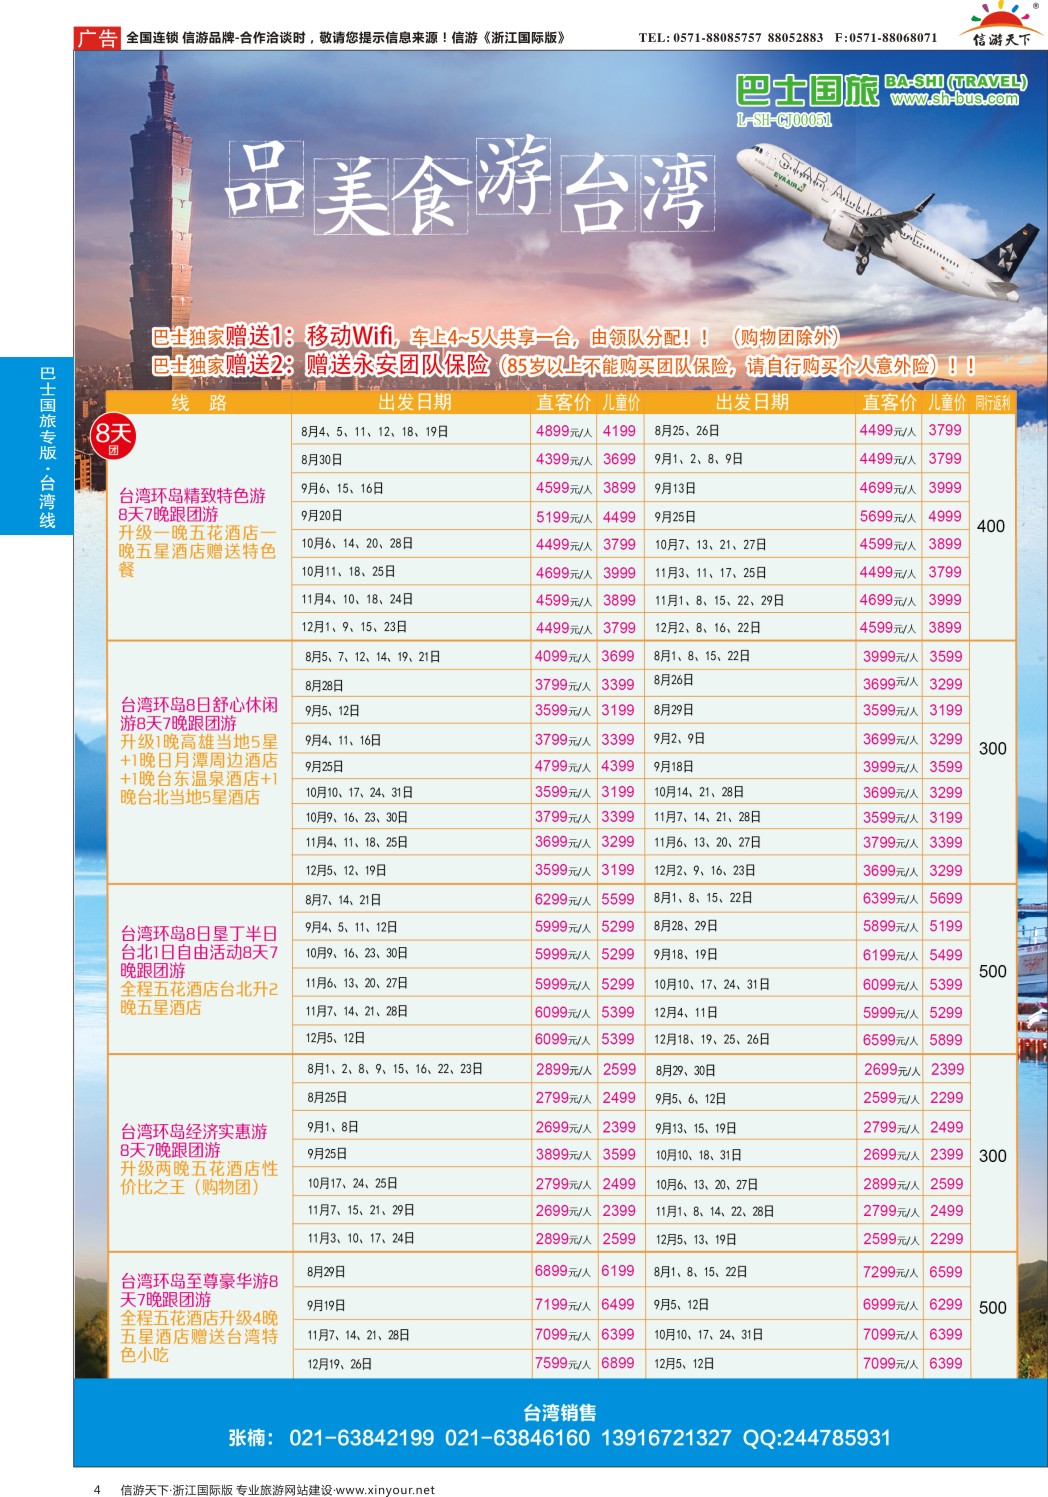
Task: Click the BA-SHI (TRAVEL) label
Action: pyautogui.click(x=956, y=81)
